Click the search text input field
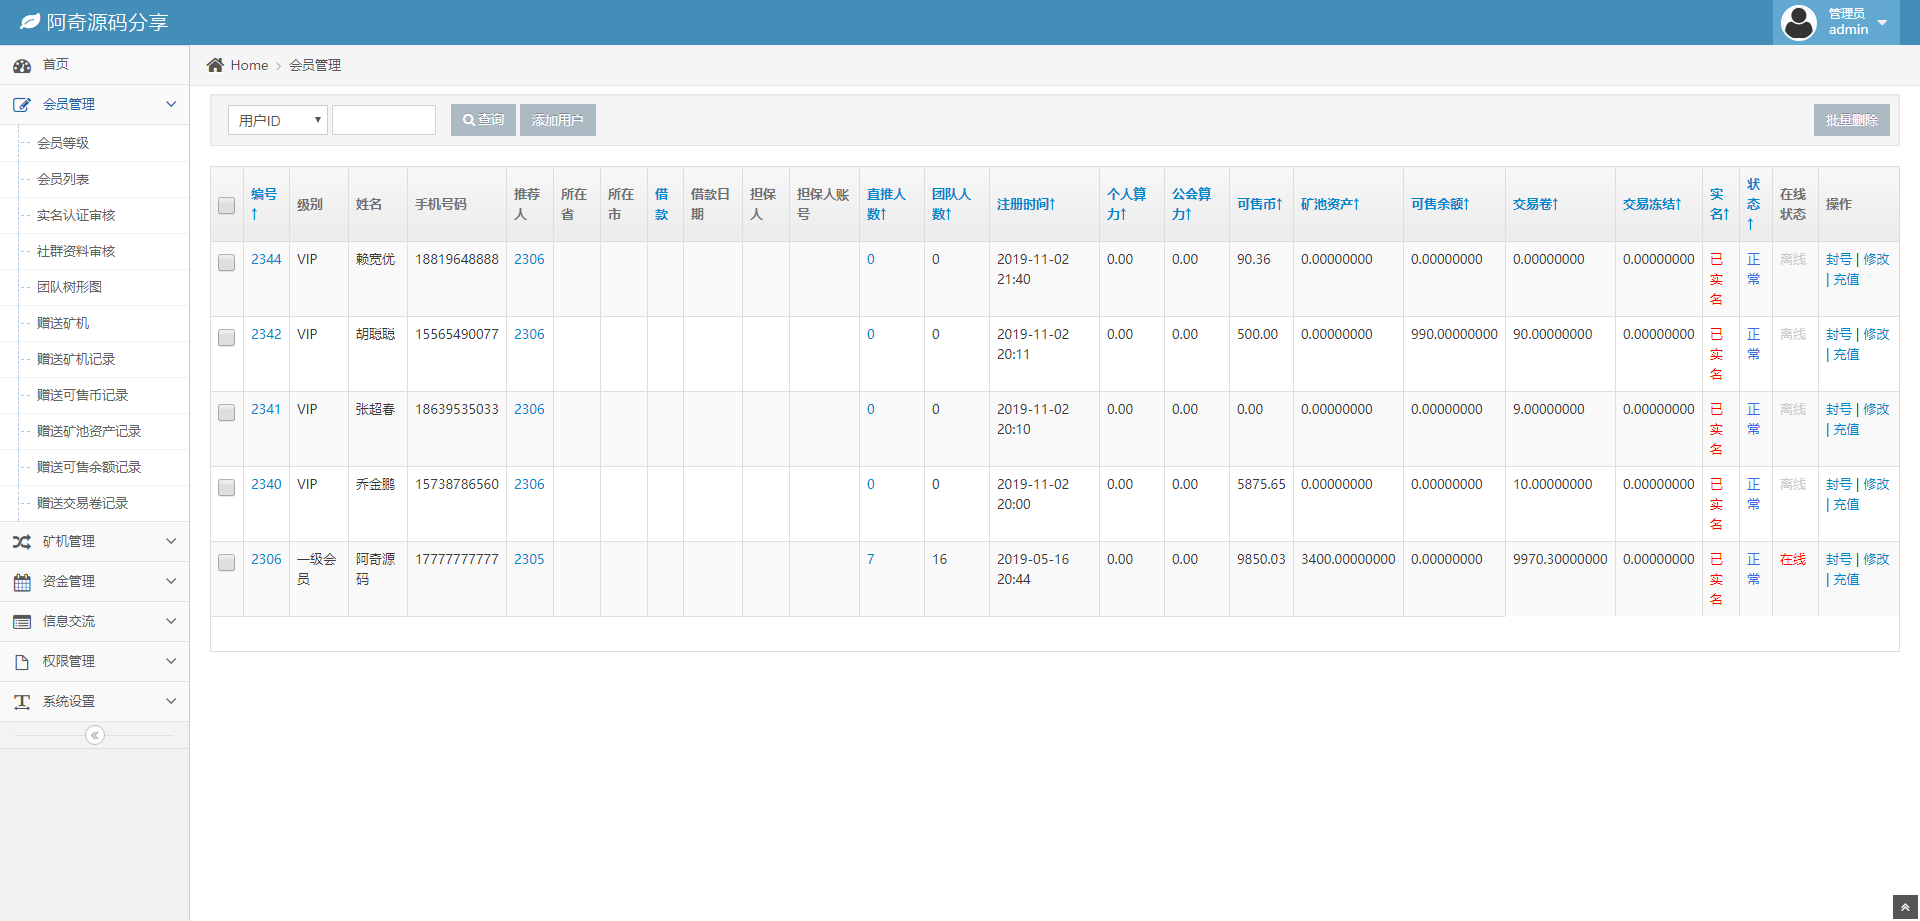 point(384,120)
